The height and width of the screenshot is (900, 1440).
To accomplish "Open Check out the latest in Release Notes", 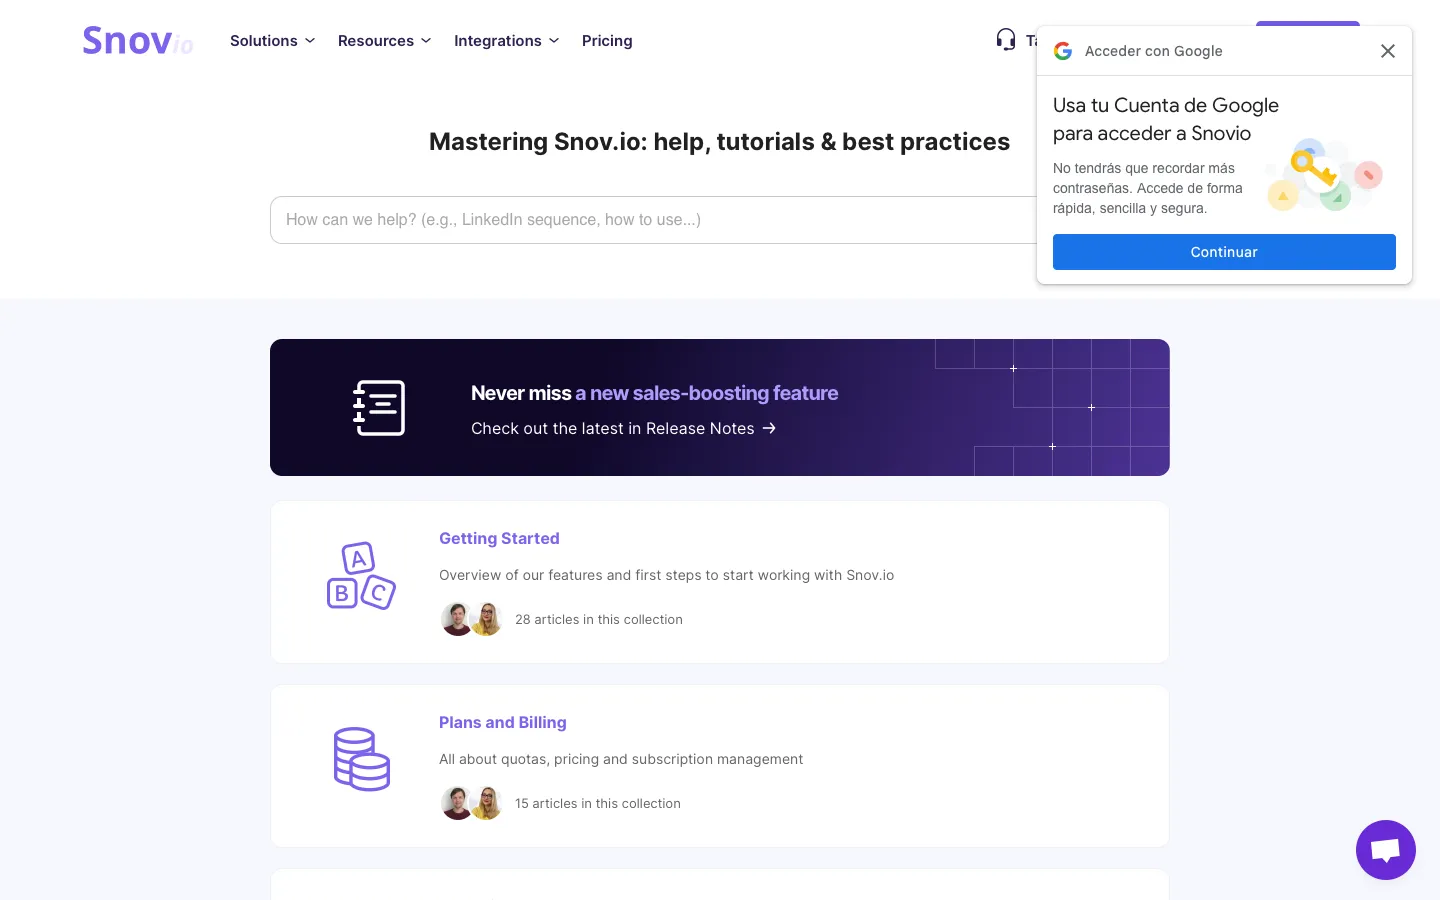I will pyautogui.click(x=623, y=428).
